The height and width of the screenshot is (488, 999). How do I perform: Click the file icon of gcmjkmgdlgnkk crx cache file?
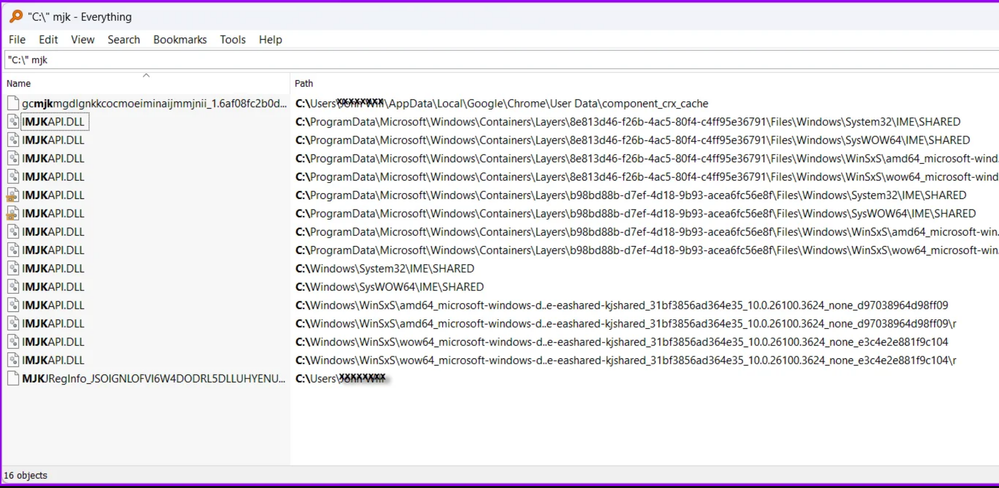(x=13, y=103)
